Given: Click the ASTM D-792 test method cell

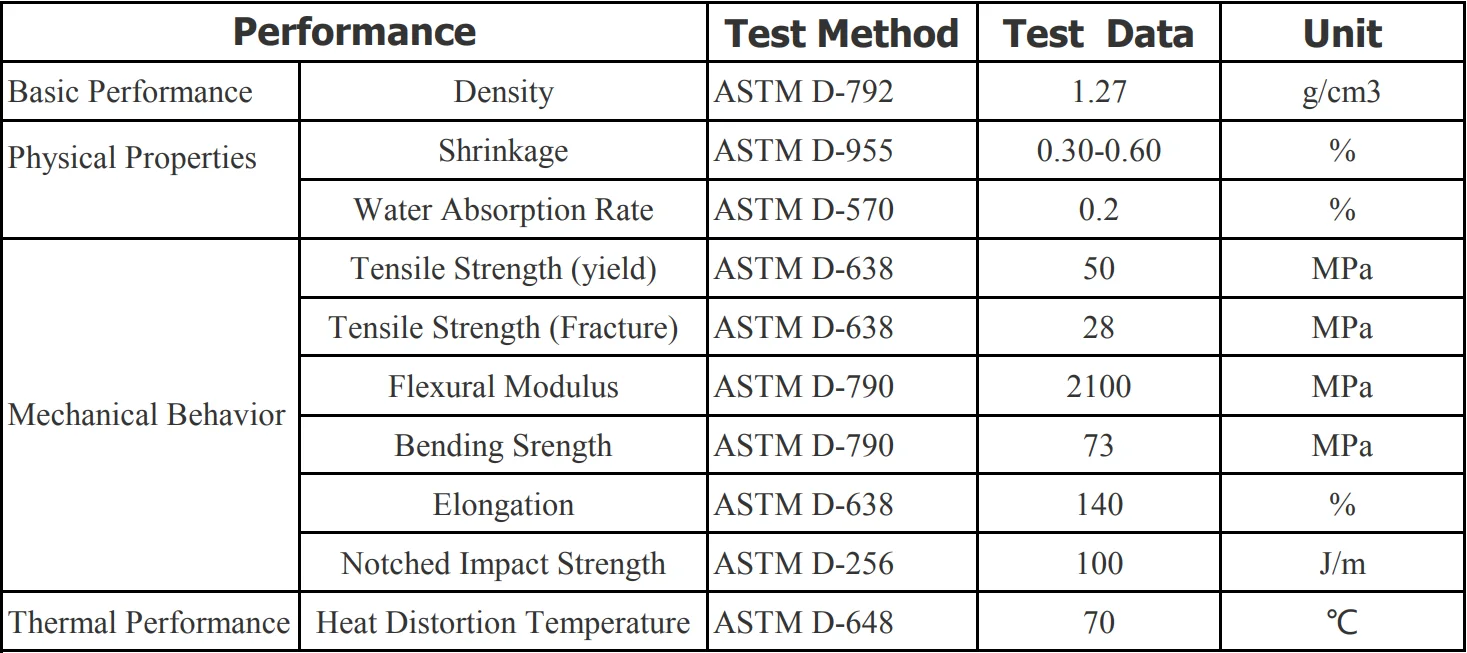Looking at the screenshot, I should (x=803, y=92).
